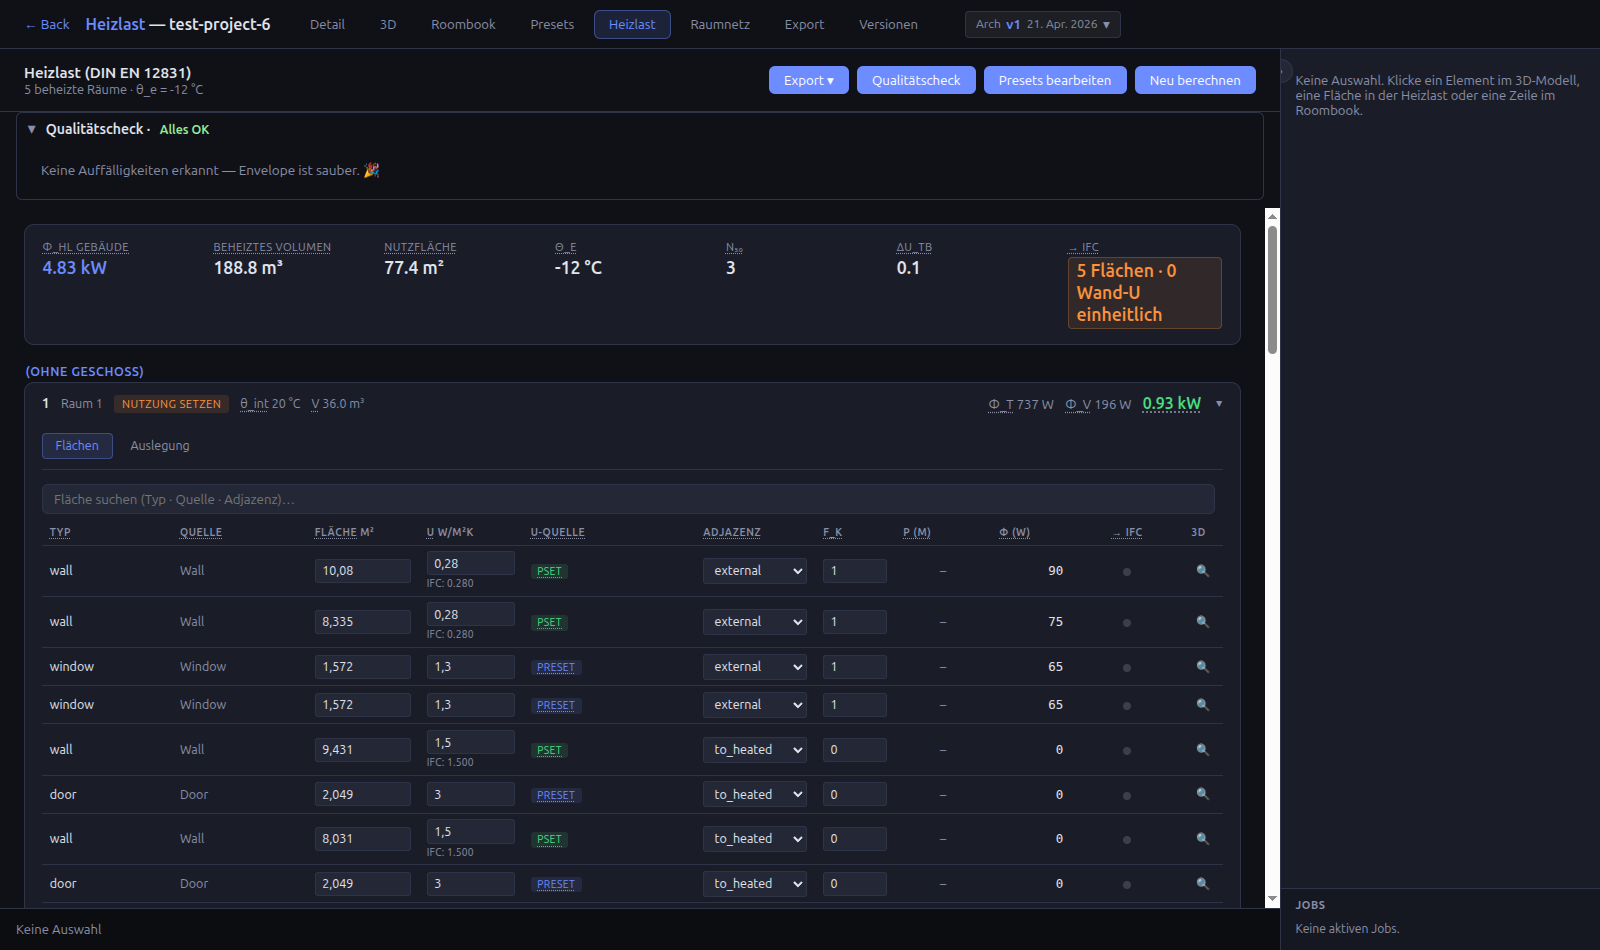The image size is (1600, 950).
Task: Click the F_K field of the 8,031 wall
Action: pos(854,839)
